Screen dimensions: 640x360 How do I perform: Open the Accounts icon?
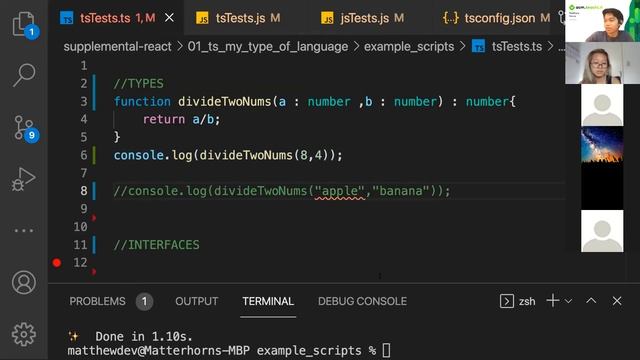coord(24,282)
